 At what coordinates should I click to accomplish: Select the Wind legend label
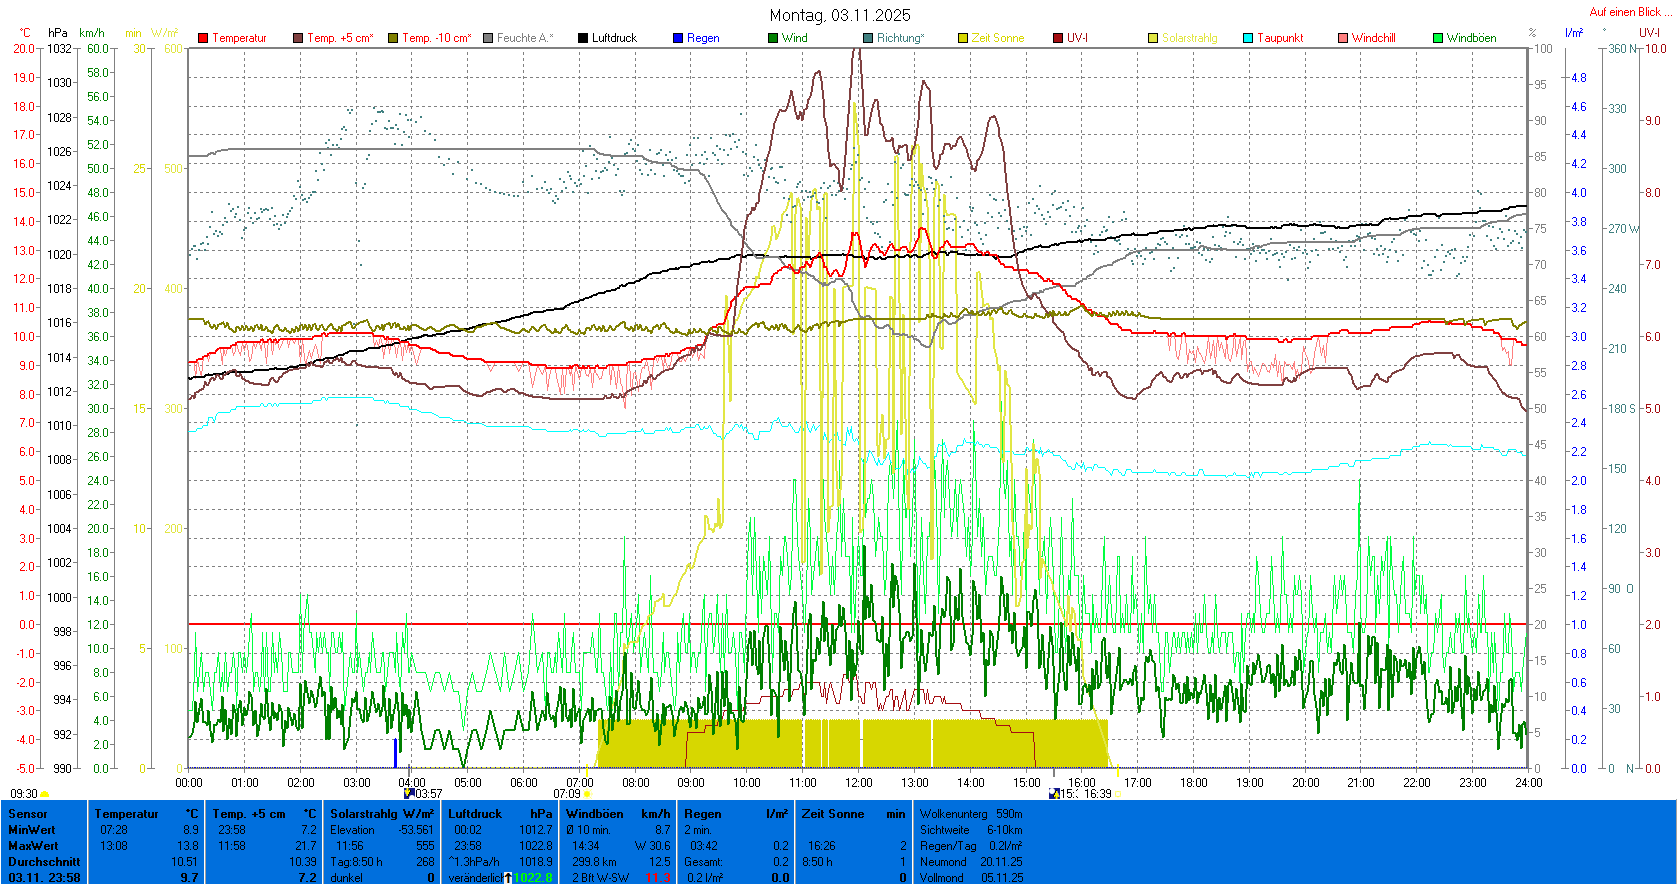click(x=794, y=38)
